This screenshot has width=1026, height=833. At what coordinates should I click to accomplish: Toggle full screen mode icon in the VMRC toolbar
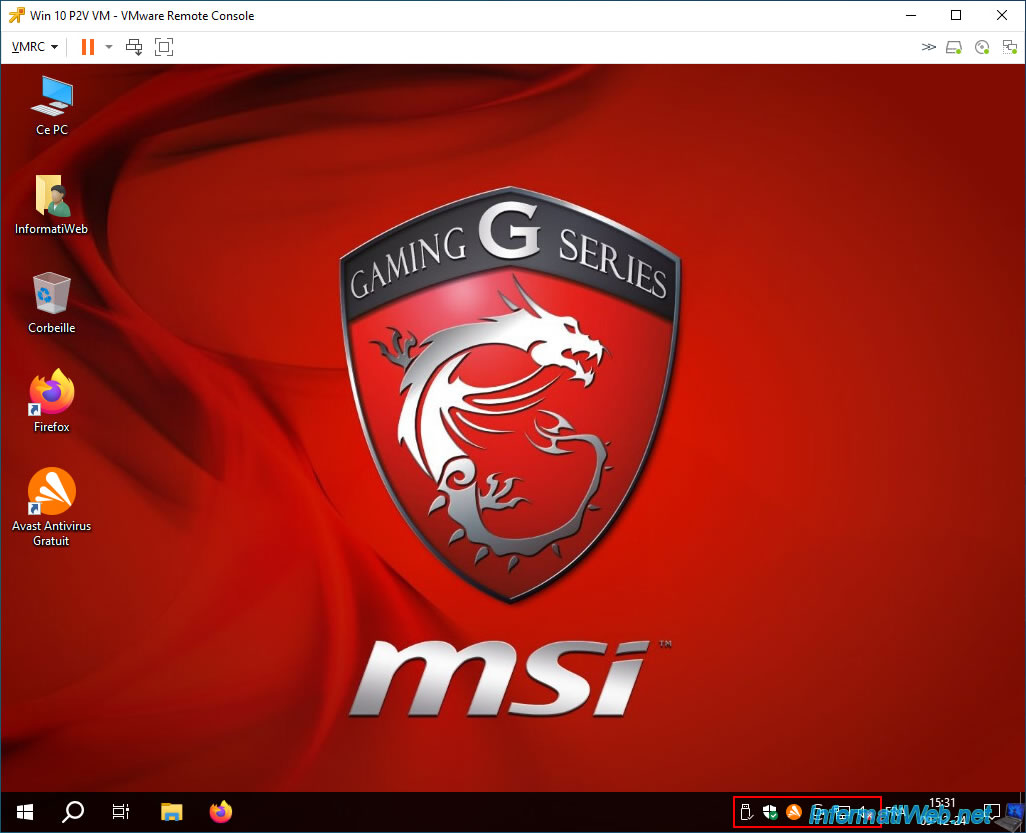164,46
